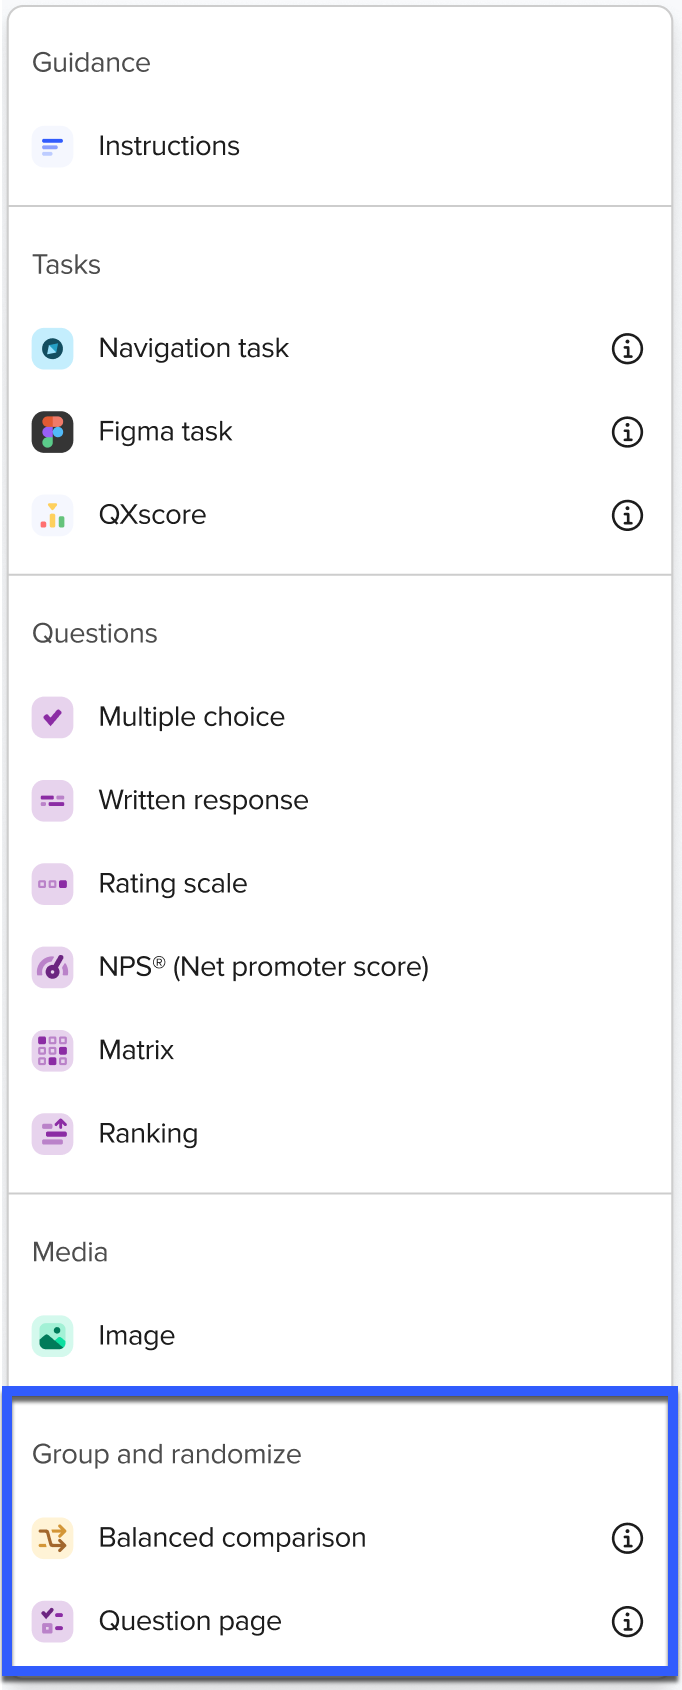Image resolution: width=682 pixels, height=1690 pixels.
Task: Add a Question page item
Action: [x=190, y=1621]
